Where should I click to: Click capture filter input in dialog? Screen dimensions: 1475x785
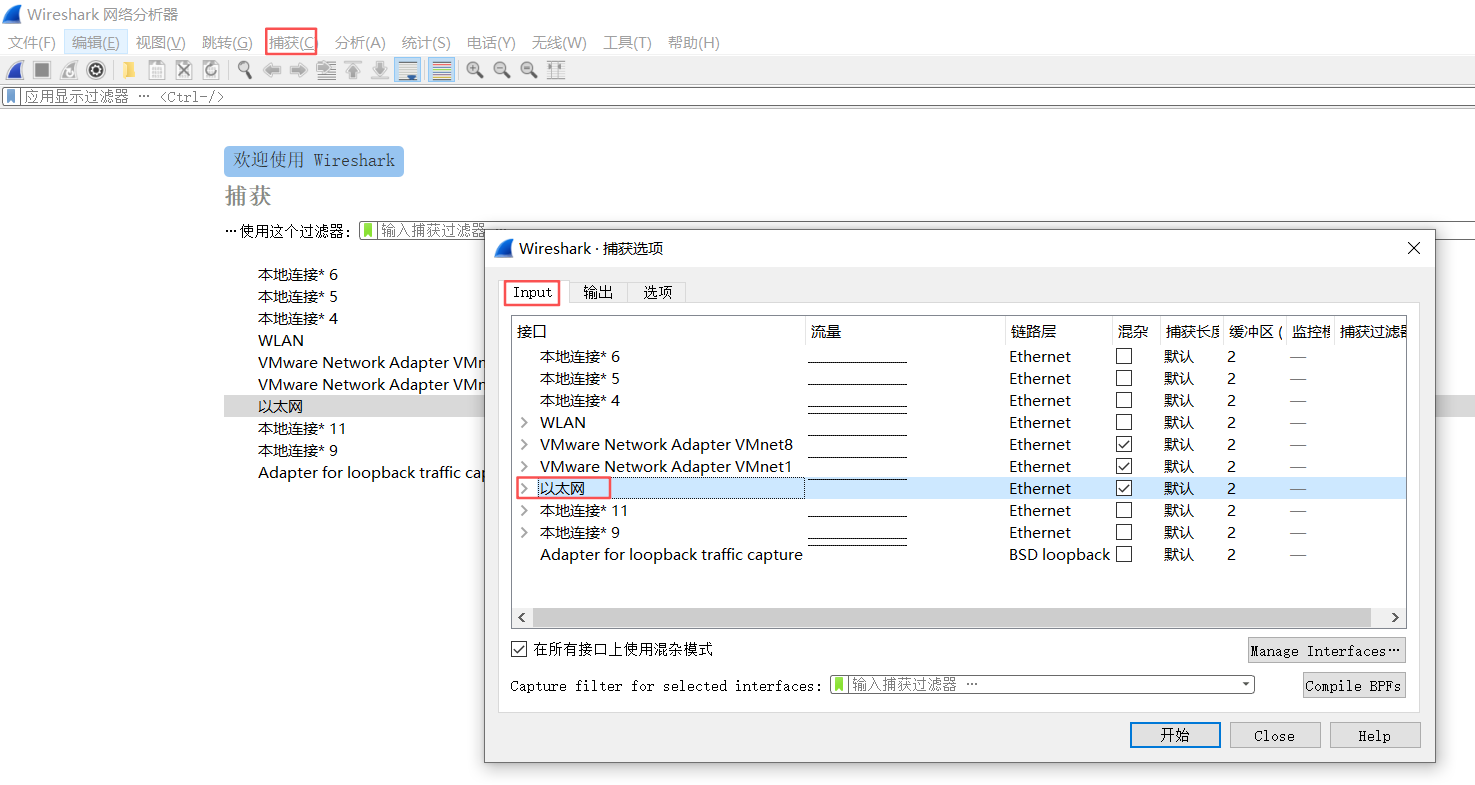1042,684
